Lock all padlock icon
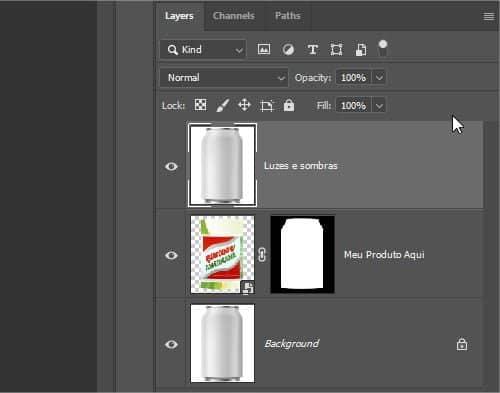Screen dimensions: 500x393 click(289, 105)
